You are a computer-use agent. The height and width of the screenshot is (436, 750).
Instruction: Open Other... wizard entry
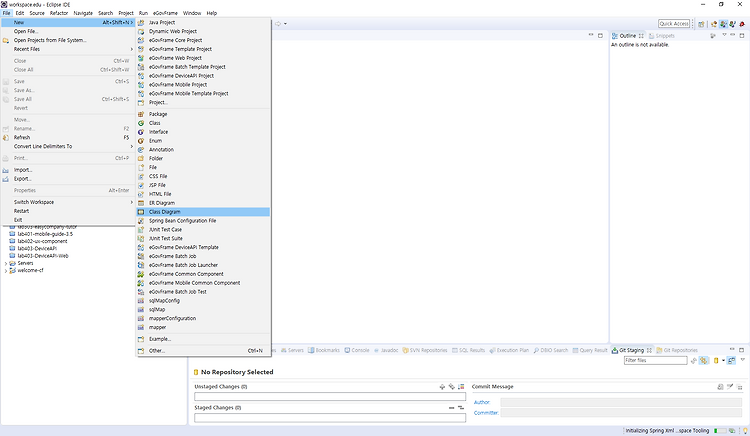tap(203, 351)
